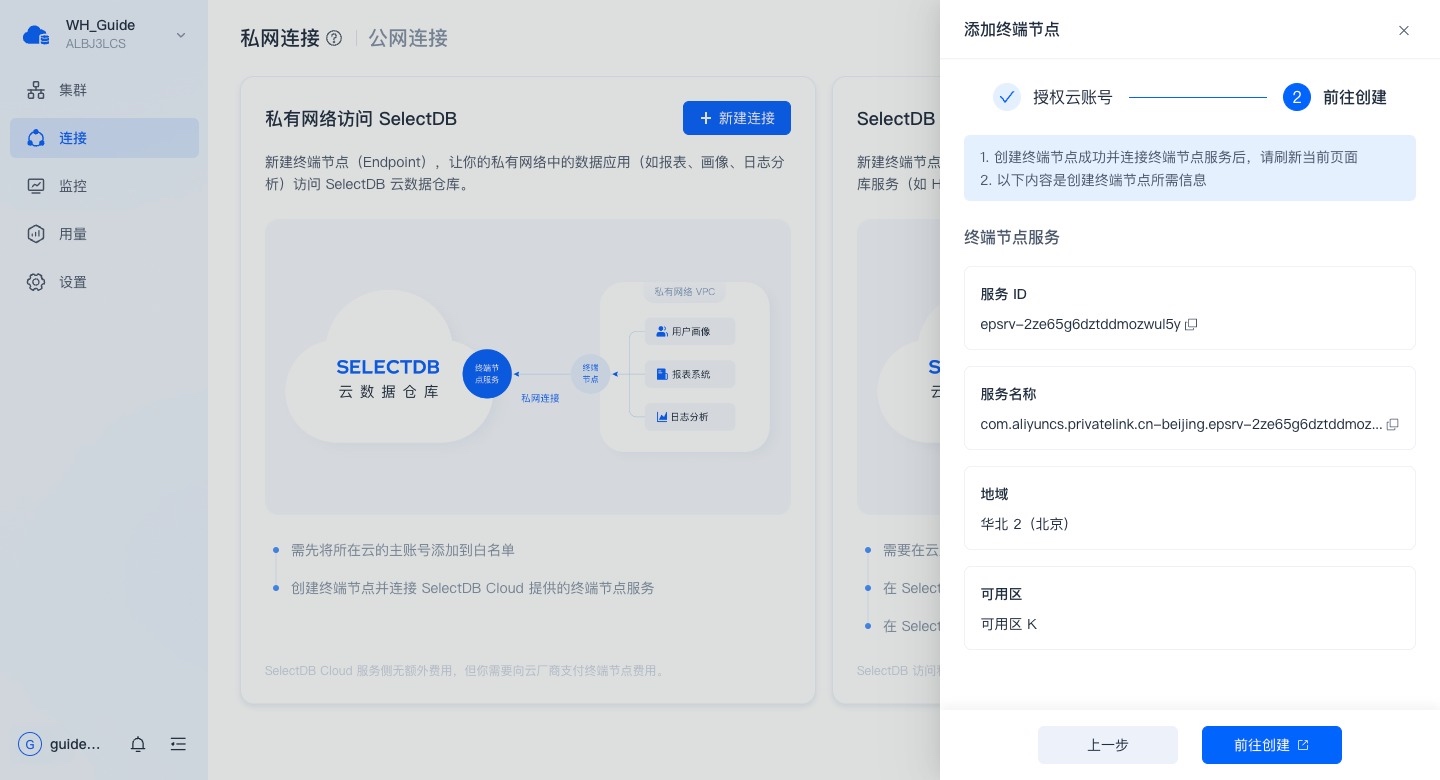The width and height of the screenshot is (1440, 780).
Task: Click the 上一步 button
Action: pos(1108,745)
